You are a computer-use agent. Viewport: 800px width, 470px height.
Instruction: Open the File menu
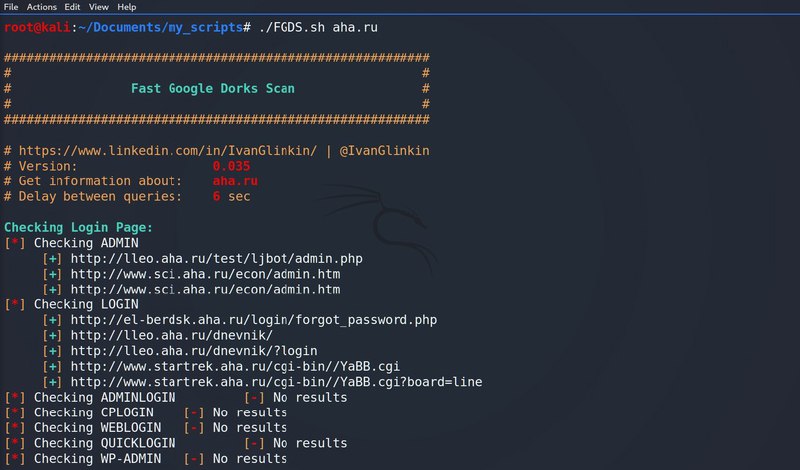pos(11,7)
